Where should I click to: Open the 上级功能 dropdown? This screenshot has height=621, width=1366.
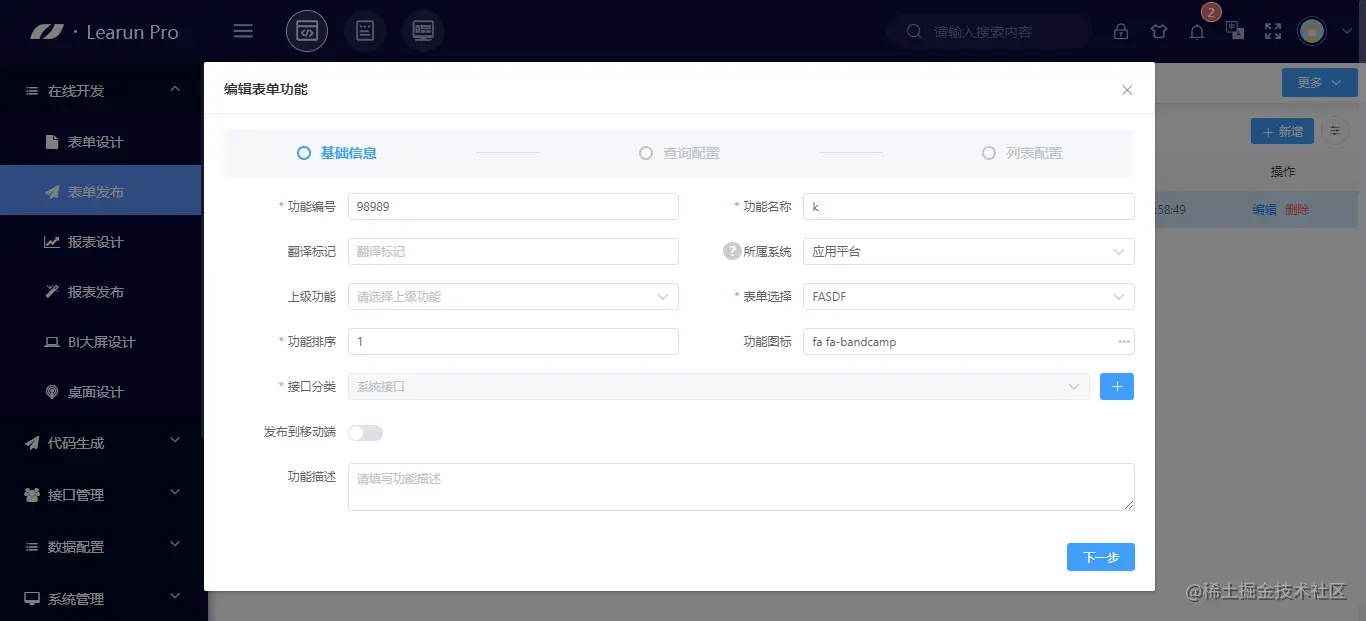513,296
